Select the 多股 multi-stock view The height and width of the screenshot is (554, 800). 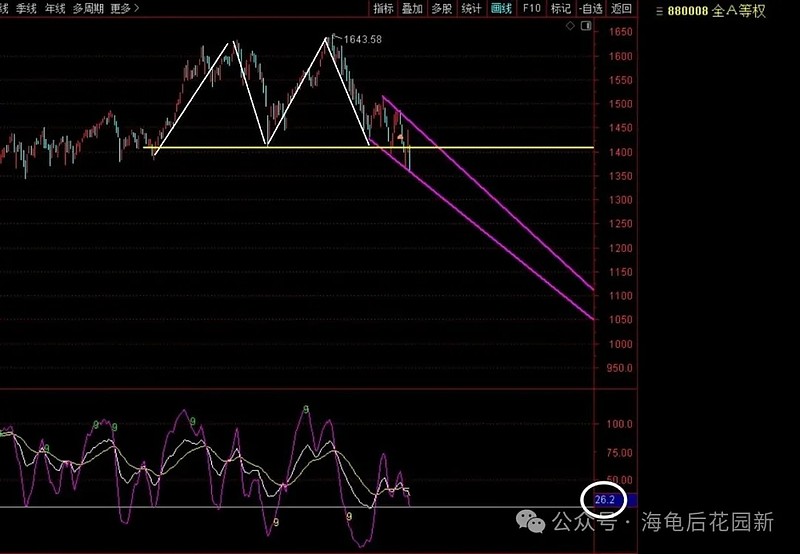pos(442,8)
